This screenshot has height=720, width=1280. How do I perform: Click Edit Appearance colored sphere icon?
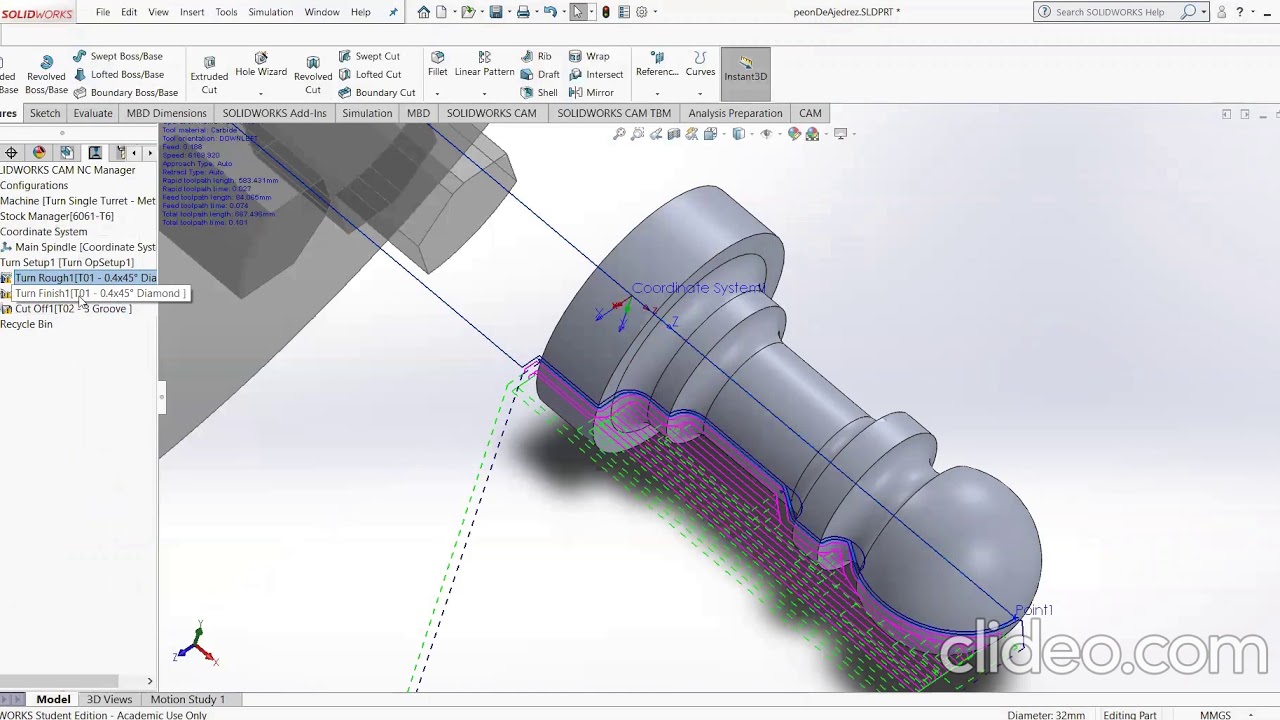pyautogui.click(x=795, y=134)
